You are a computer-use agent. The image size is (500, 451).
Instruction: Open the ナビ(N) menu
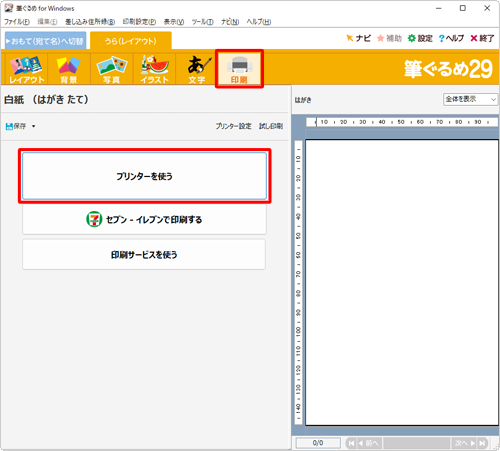(x=230, y=22)
